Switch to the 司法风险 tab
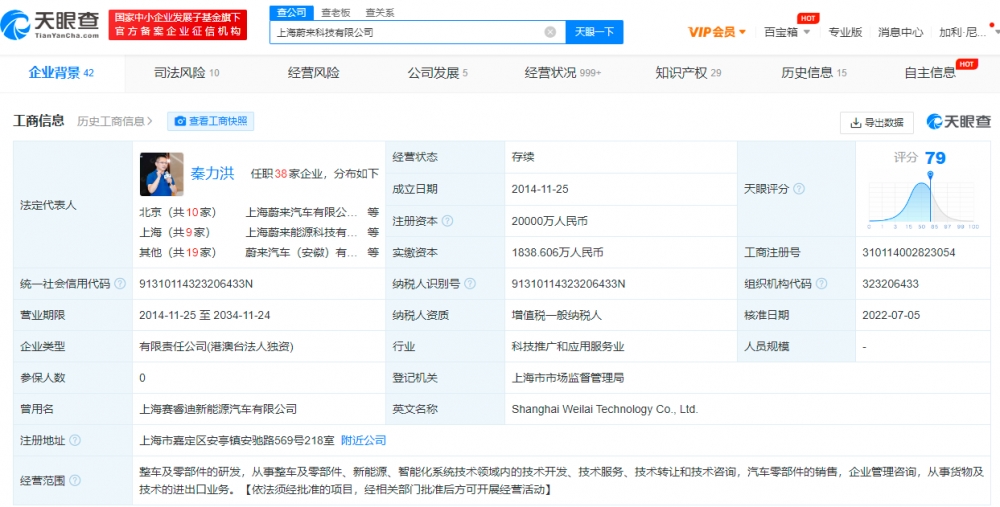This screenshot has width=1000, height=507. (x=186, y=73)
